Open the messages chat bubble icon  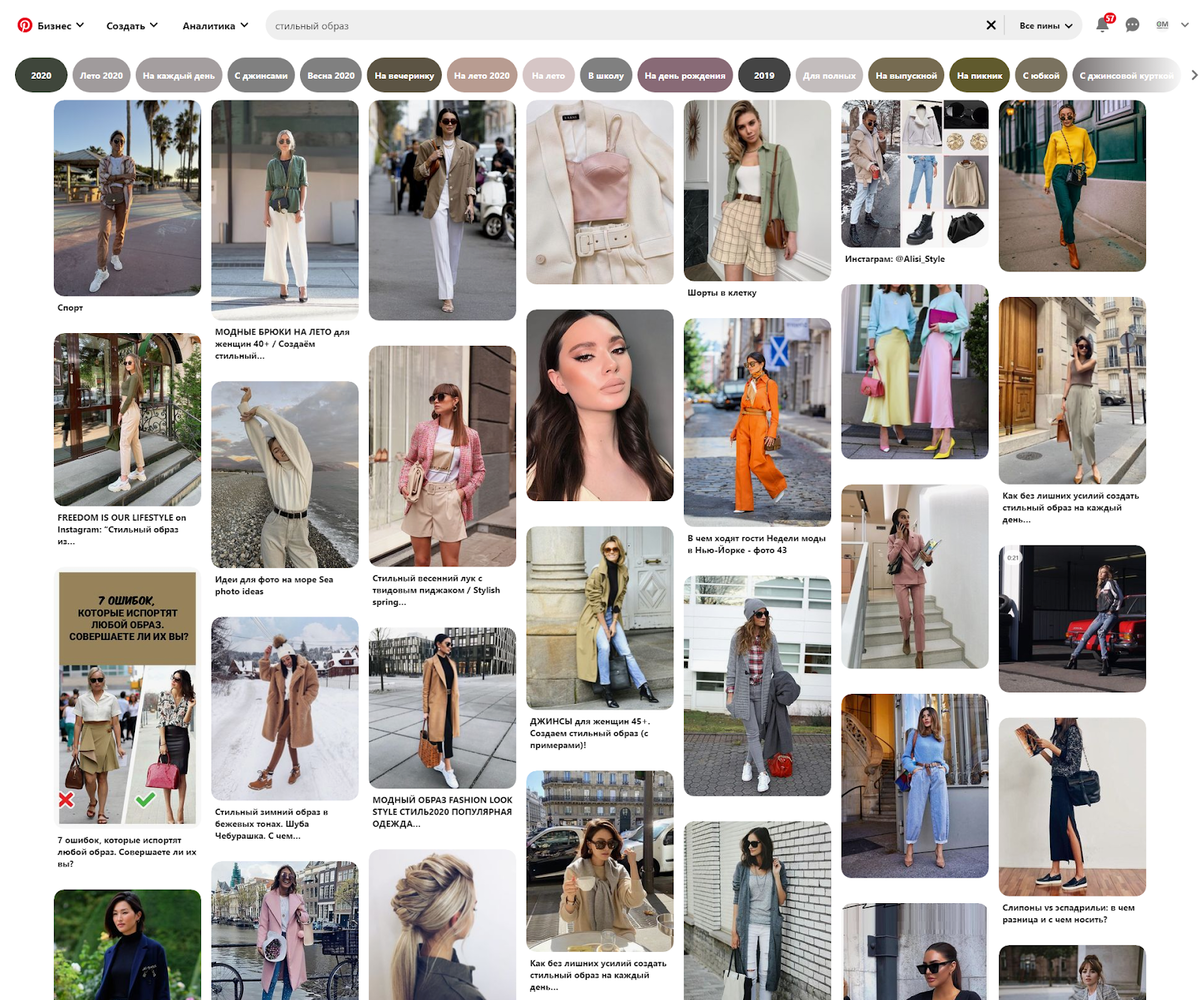[1132, 25]
